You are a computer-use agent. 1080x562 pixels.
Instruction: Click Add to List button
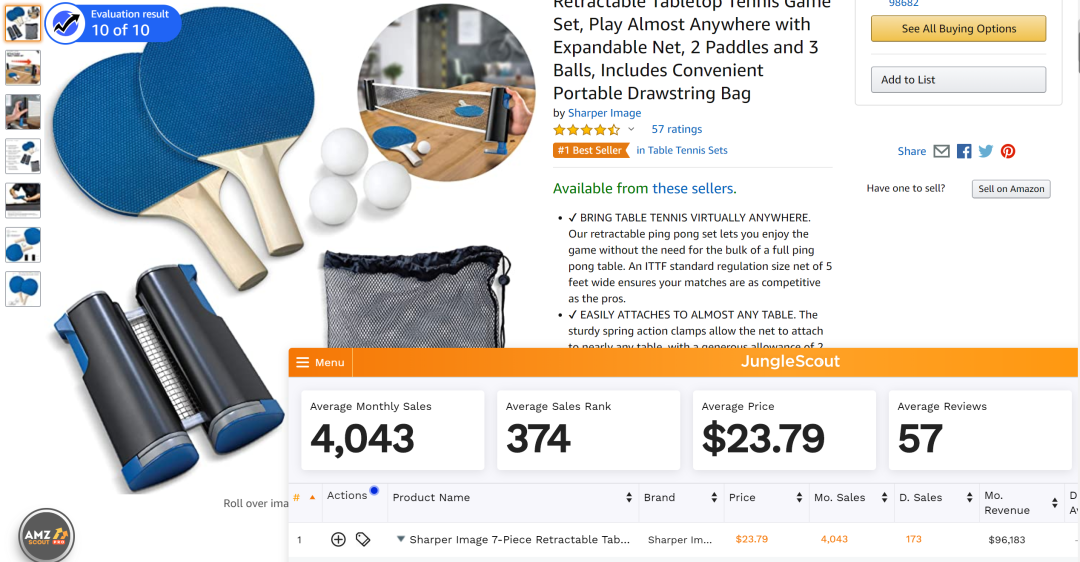pos(958,80)
